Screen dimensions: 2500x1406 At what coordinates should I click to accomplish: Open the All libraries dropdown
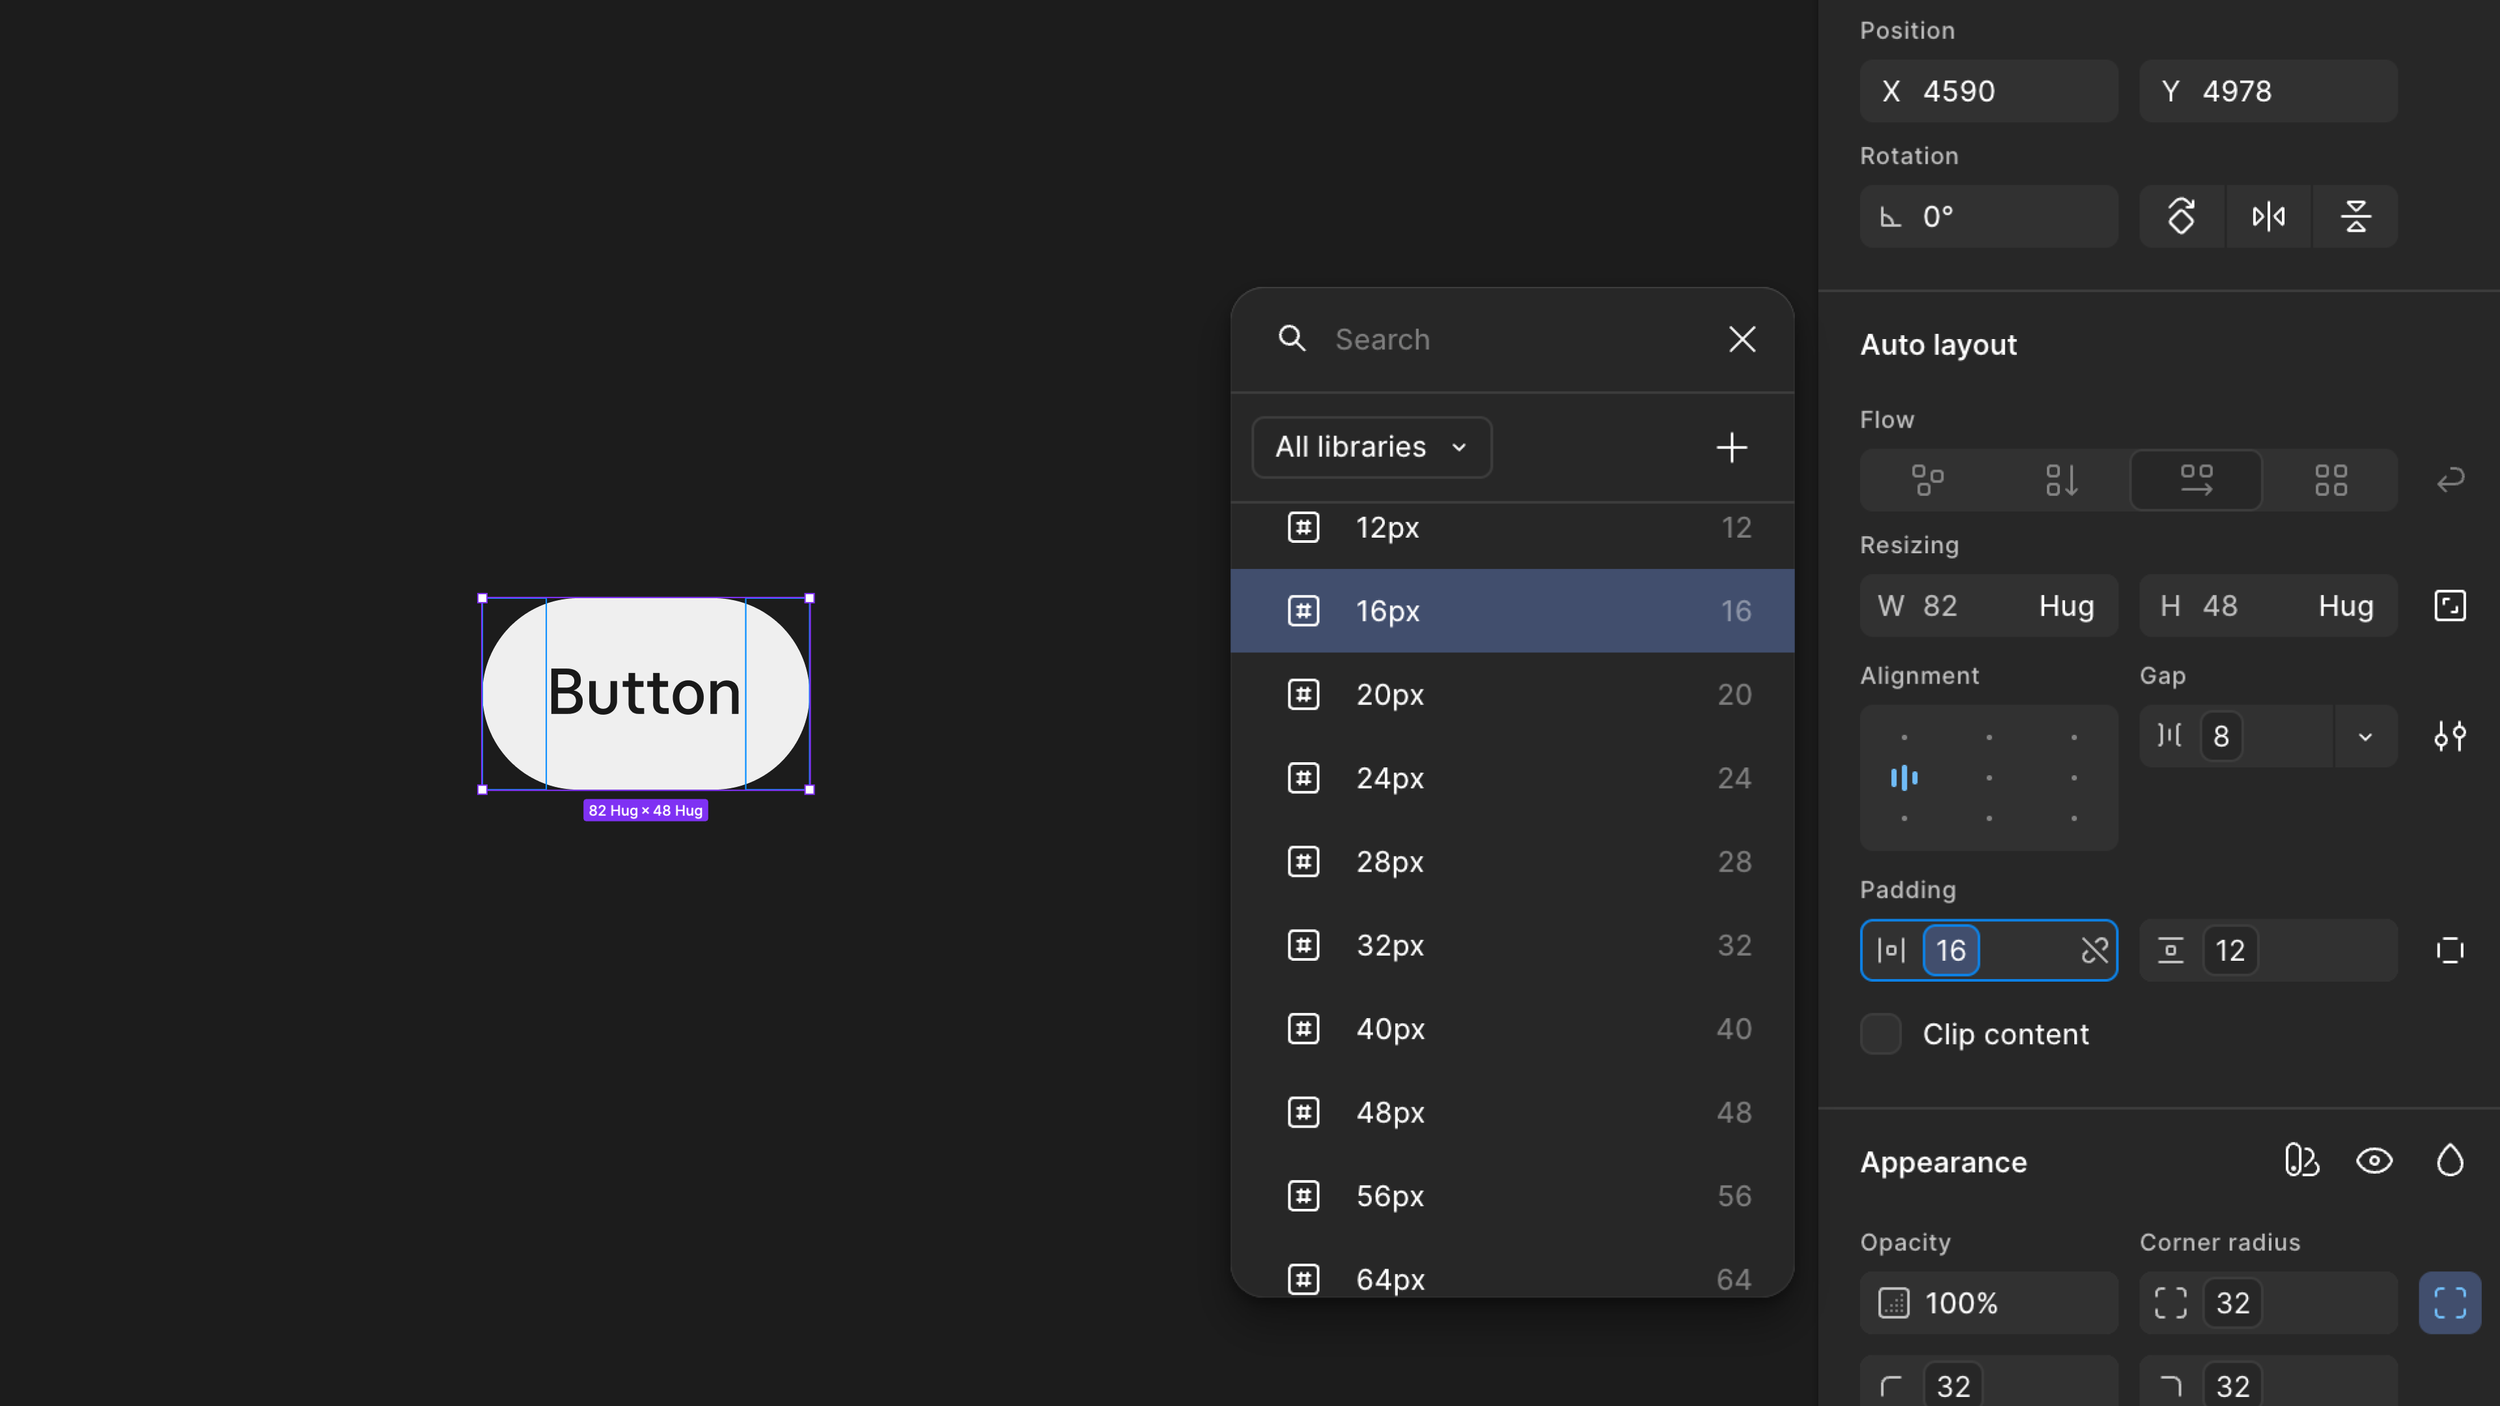pyautogui.click(x=1371, y=447)
